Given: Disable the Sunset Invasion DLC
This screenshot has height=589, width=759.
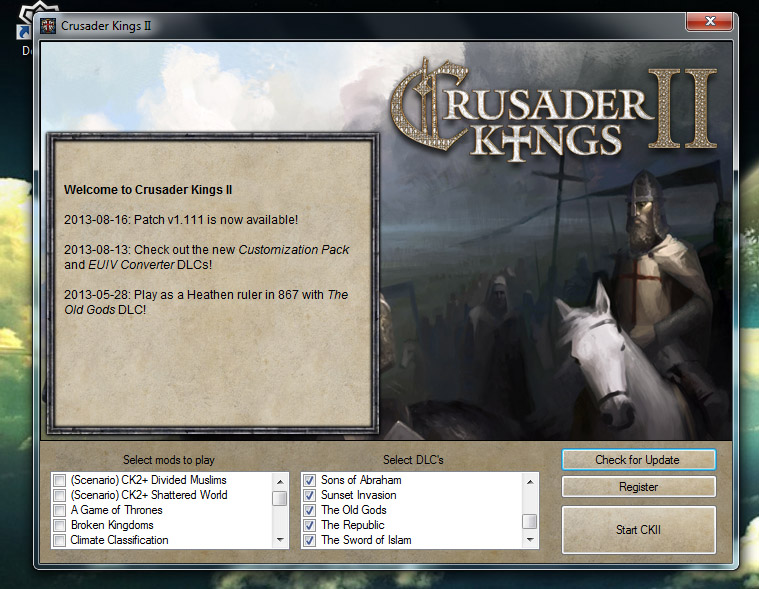Looking at the screenshot, I should 310,495.
